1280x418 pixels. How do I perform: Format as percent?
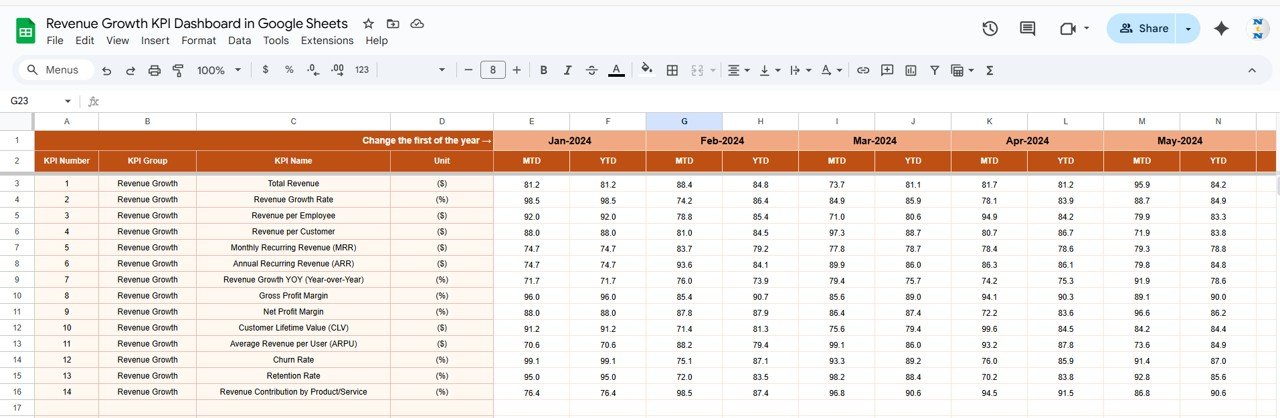289,70
